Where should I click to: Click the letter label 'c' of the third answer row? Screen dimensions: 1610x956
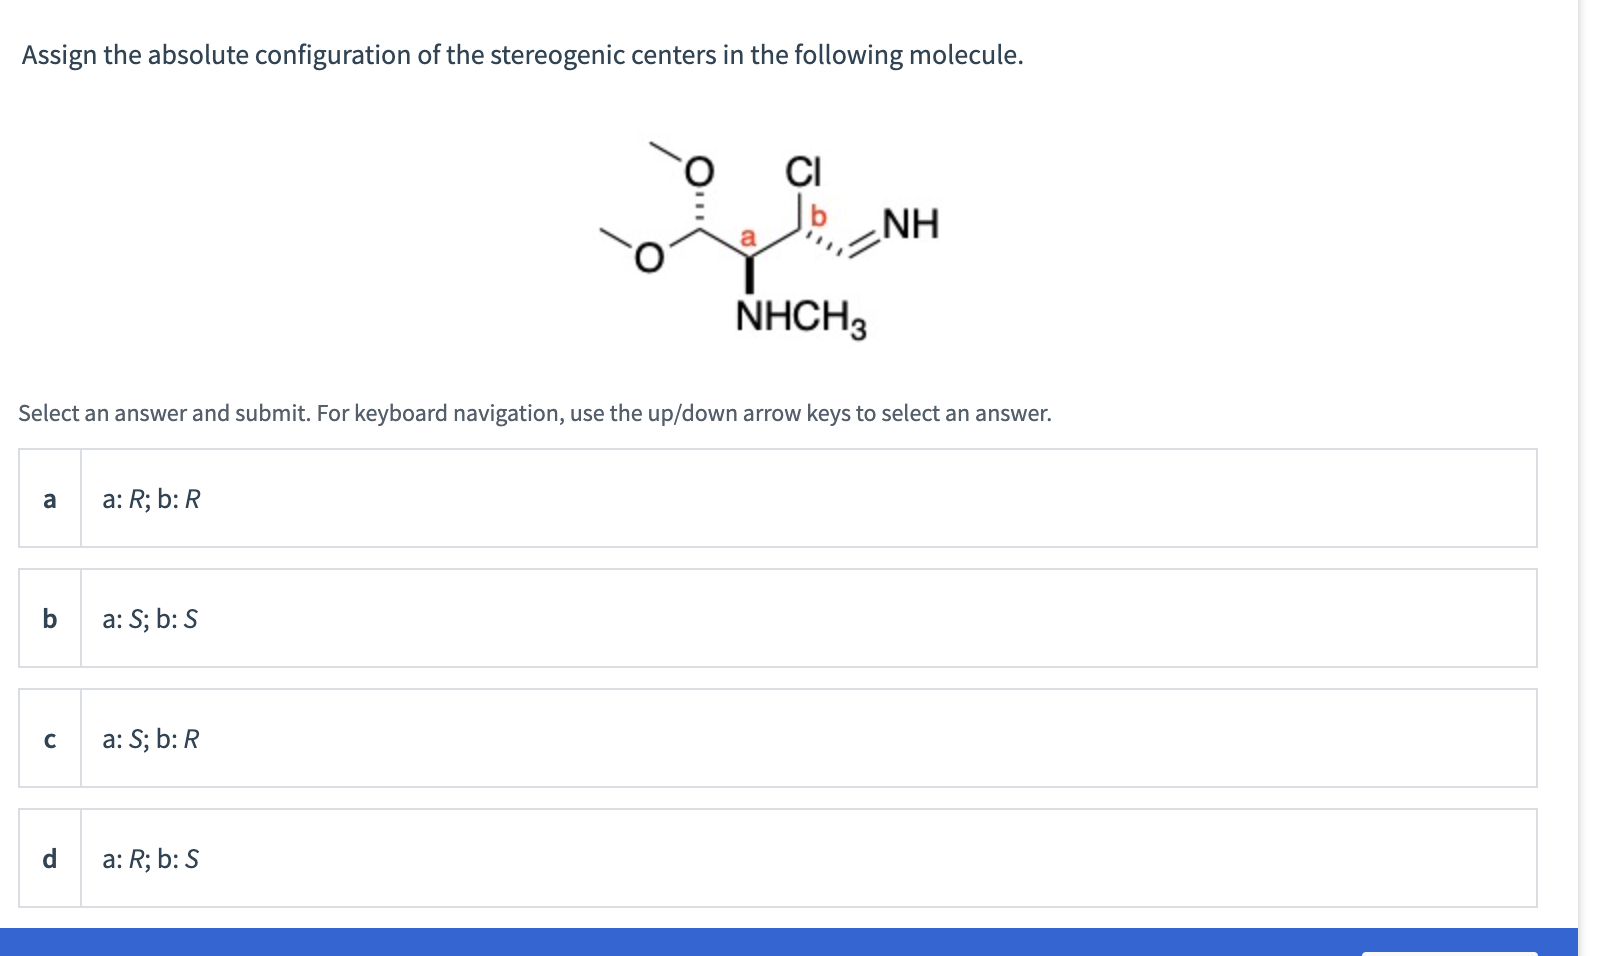(49, 740)
